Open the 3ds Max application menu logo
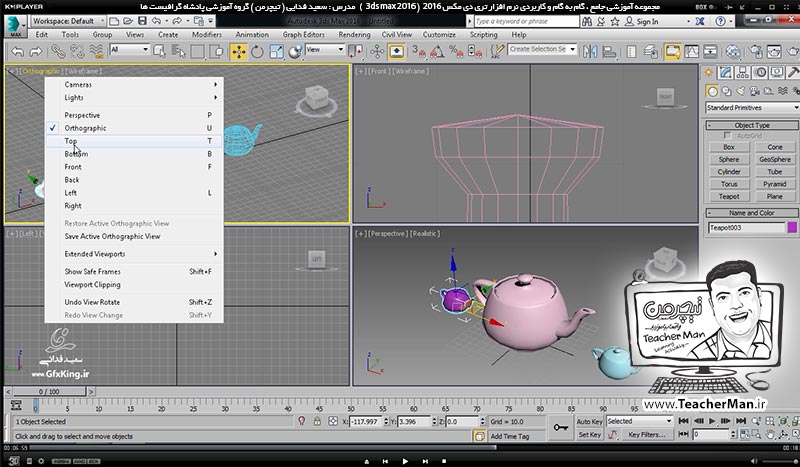 coord(15,26)
